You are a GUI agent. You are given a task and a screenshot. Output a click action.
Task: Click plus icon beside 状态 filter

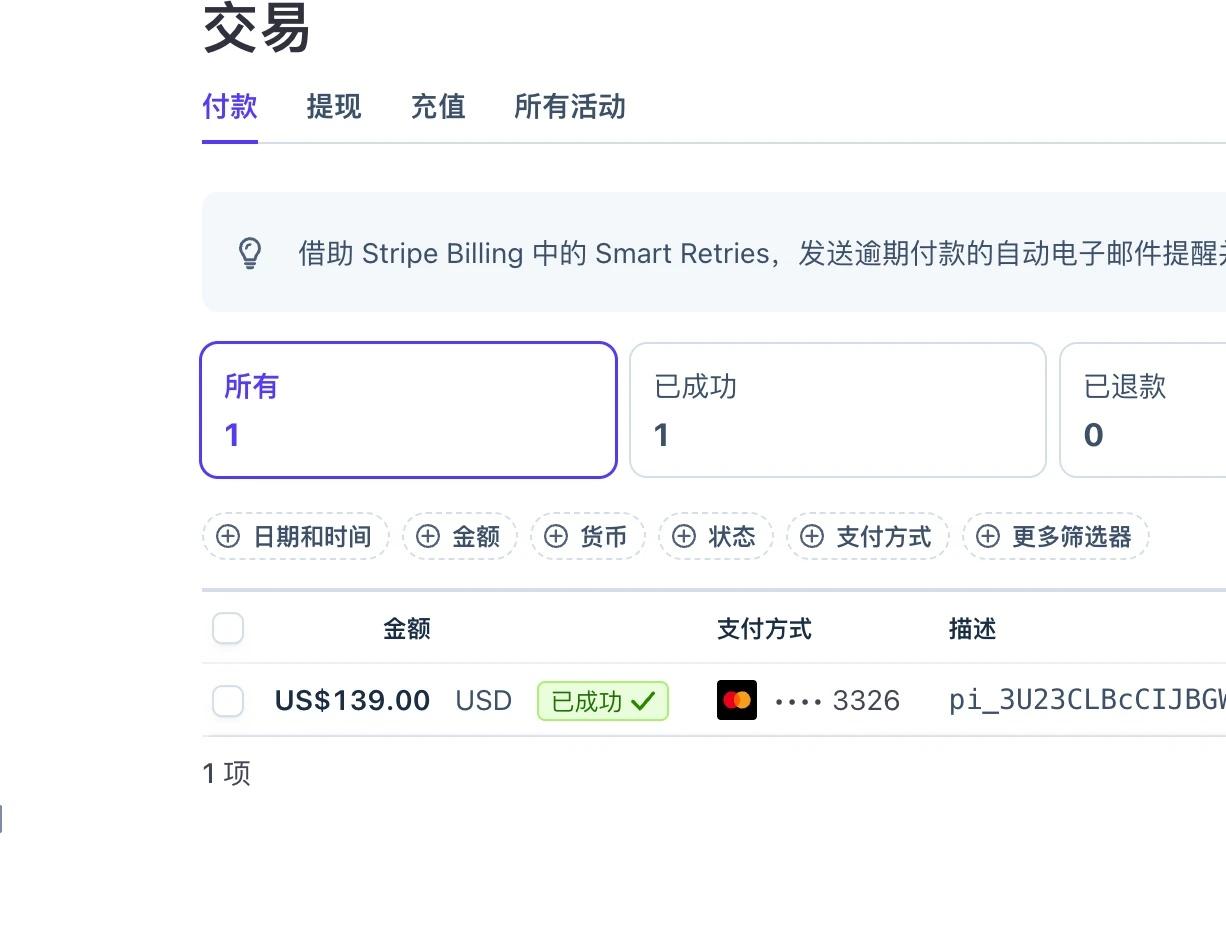coord(684,536)
